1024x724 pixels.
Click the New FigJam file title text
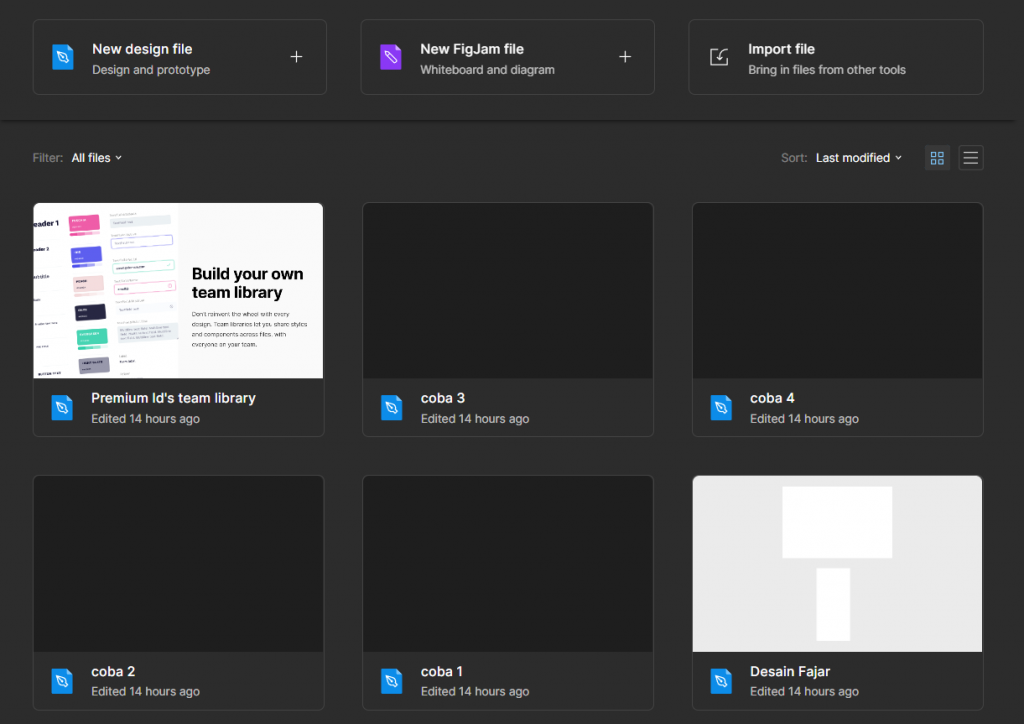point(471,49)
